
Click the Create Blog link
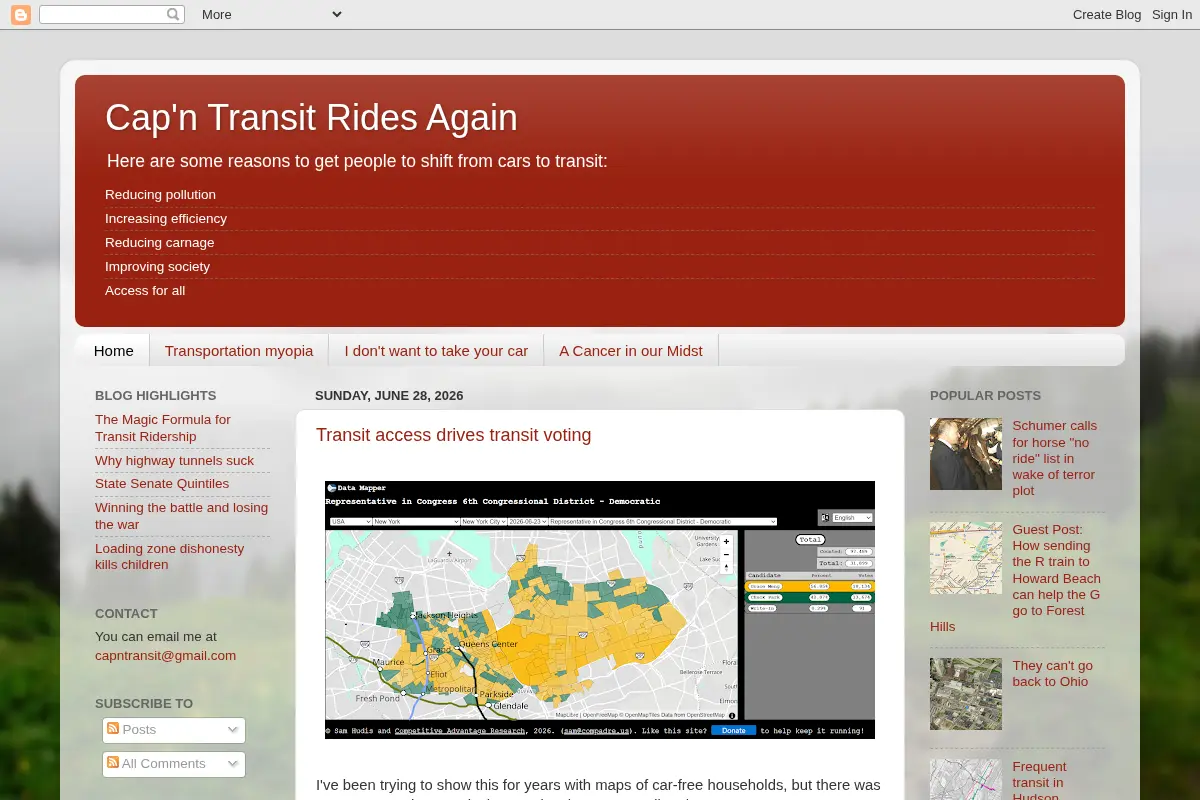(x=1107, y=14)
